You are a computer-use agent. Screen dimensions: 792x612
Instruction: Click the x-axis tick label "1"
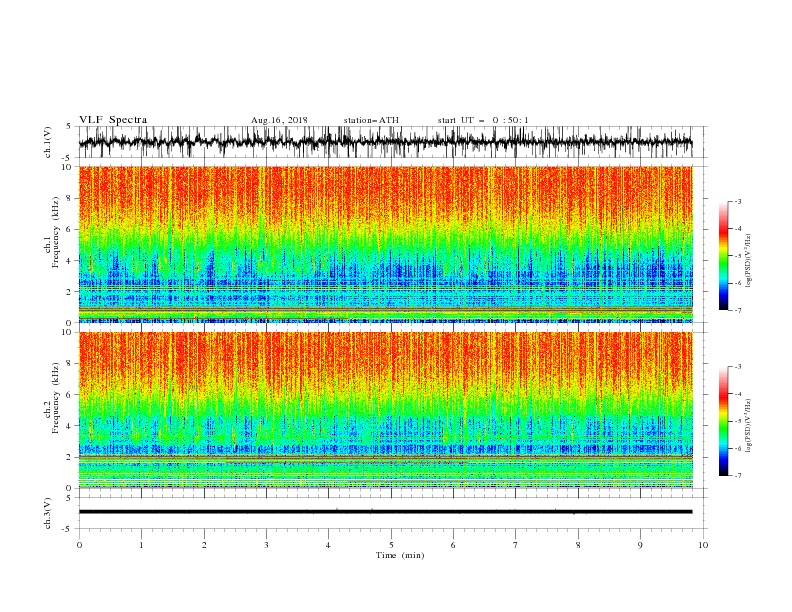[141, 545]
